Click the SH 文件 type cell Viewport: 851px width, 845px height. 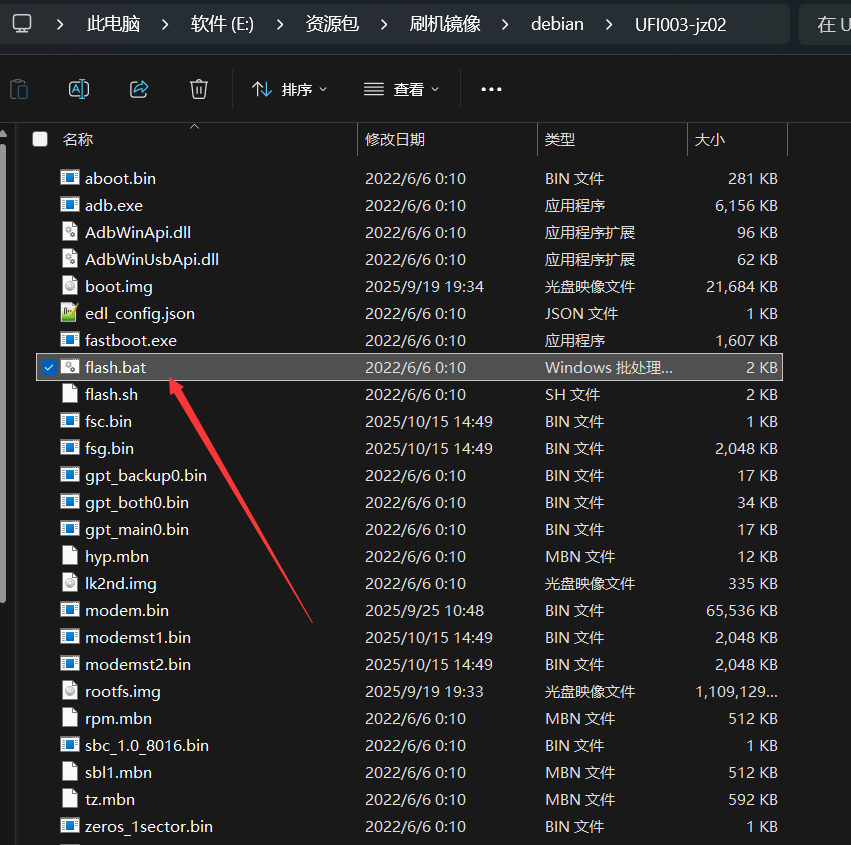coord(572,395)
